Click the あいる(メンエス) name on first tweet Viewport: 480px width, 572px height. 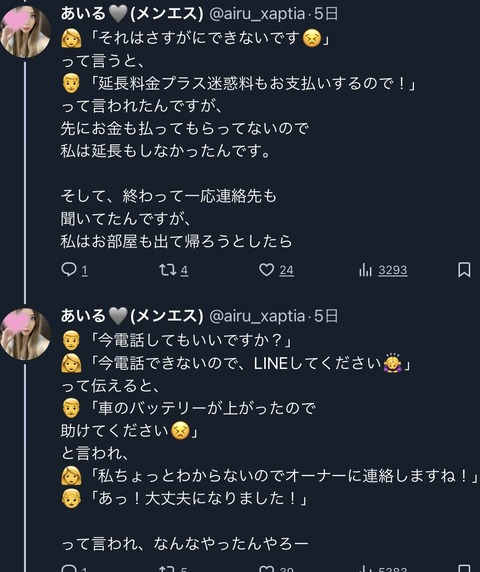click(x=132, y=14)
